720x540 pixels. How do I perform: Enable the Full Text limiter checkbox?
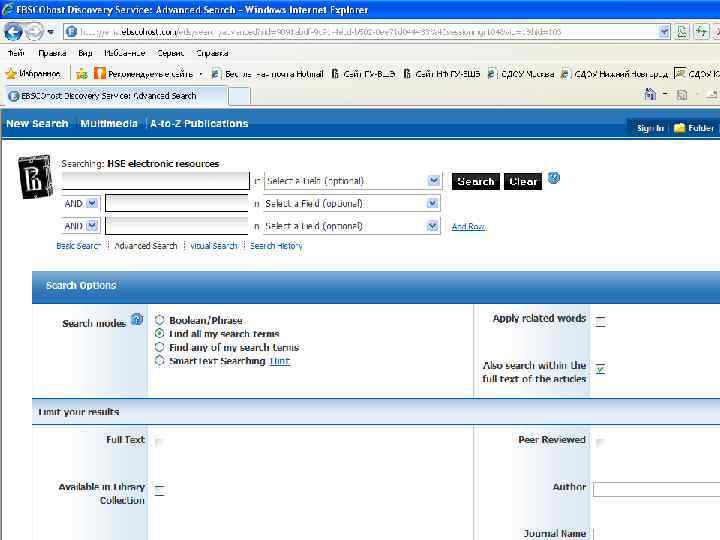point(159,442)
